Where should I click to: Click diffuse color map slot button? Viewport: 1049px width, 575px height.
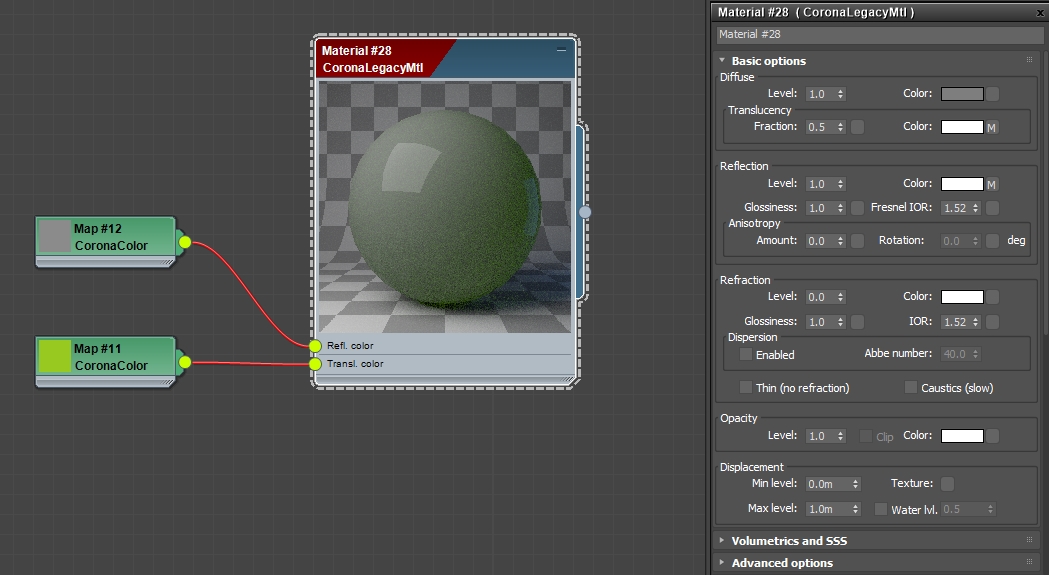pos(993,94)
